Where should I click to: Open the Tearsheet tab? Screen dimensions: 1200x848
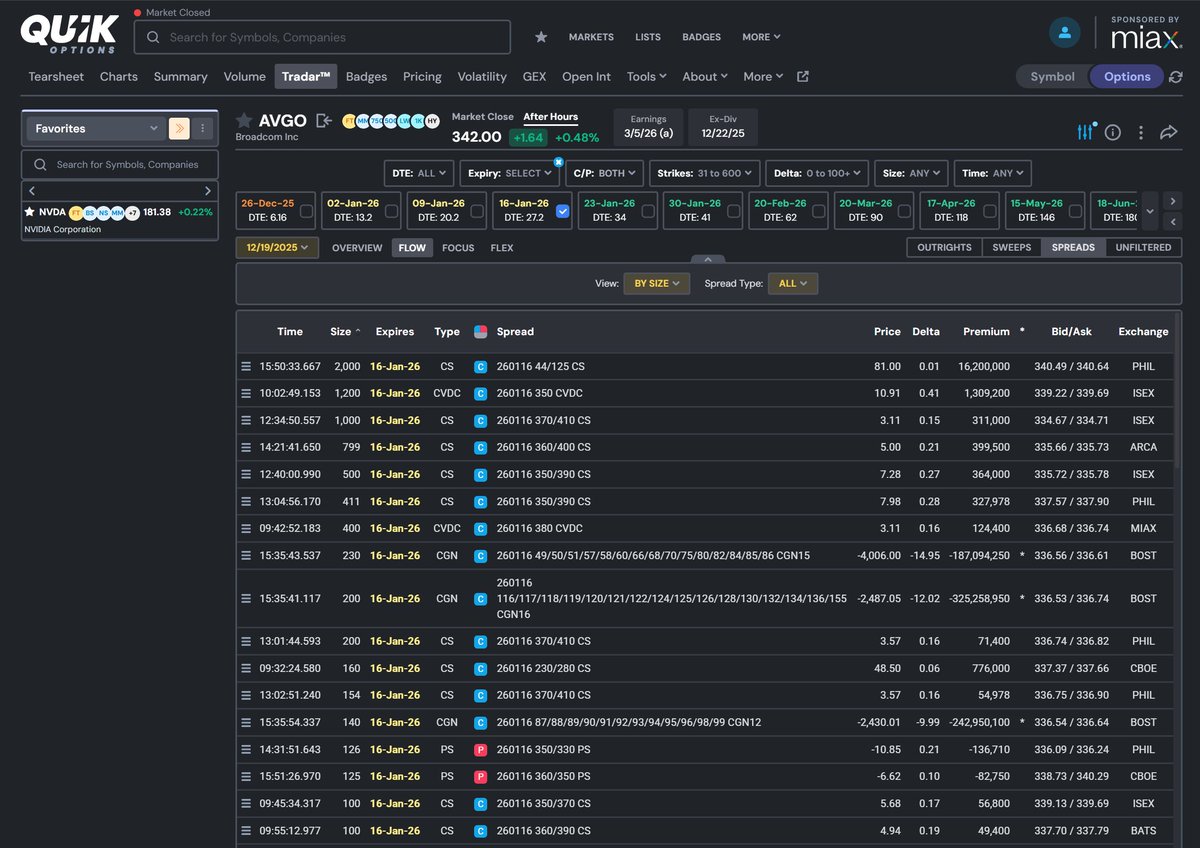(x=56, y=77)
